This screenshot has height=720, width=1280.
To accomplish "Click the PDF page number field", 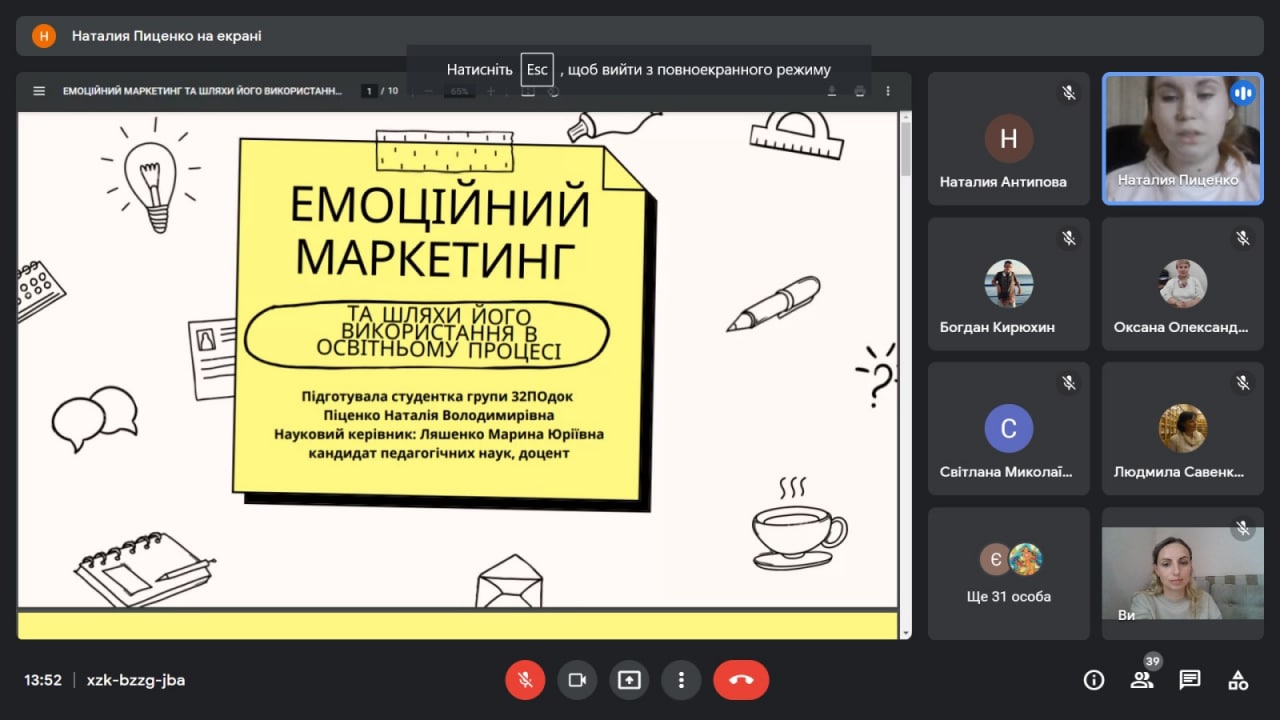I will (x=369, y=91).
